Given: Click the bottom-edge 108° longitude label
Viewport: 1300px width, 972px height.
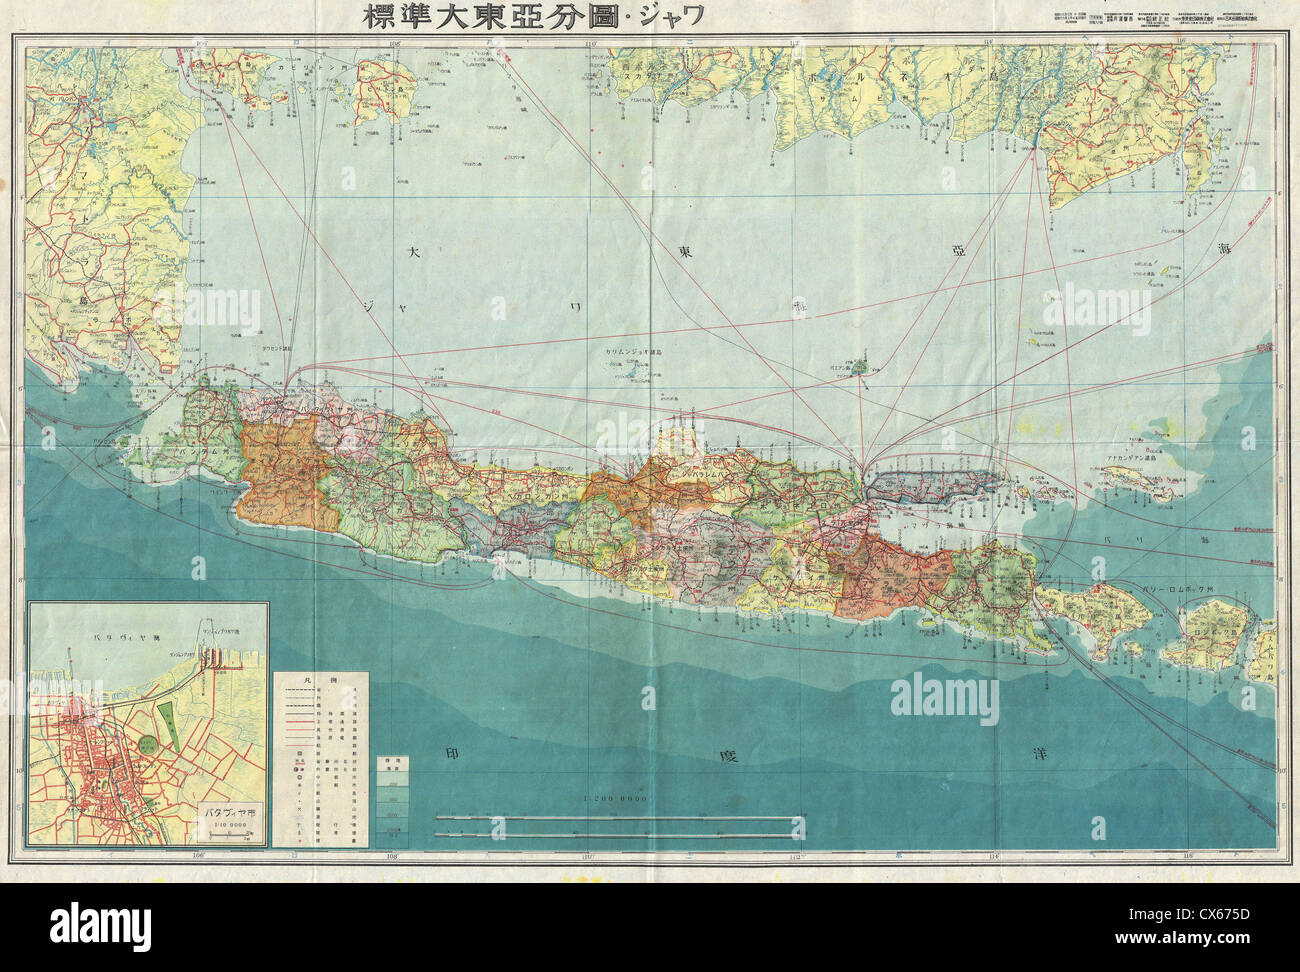Looking at the screenshot, I should click(x=393, y=856).
